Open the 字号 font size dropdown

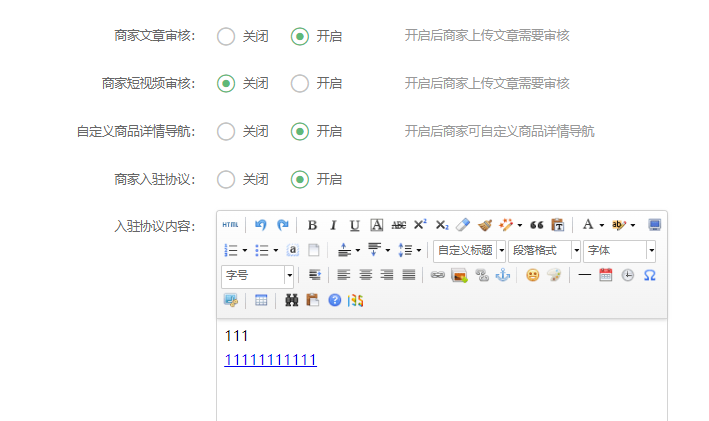click(x=258, y=275)
